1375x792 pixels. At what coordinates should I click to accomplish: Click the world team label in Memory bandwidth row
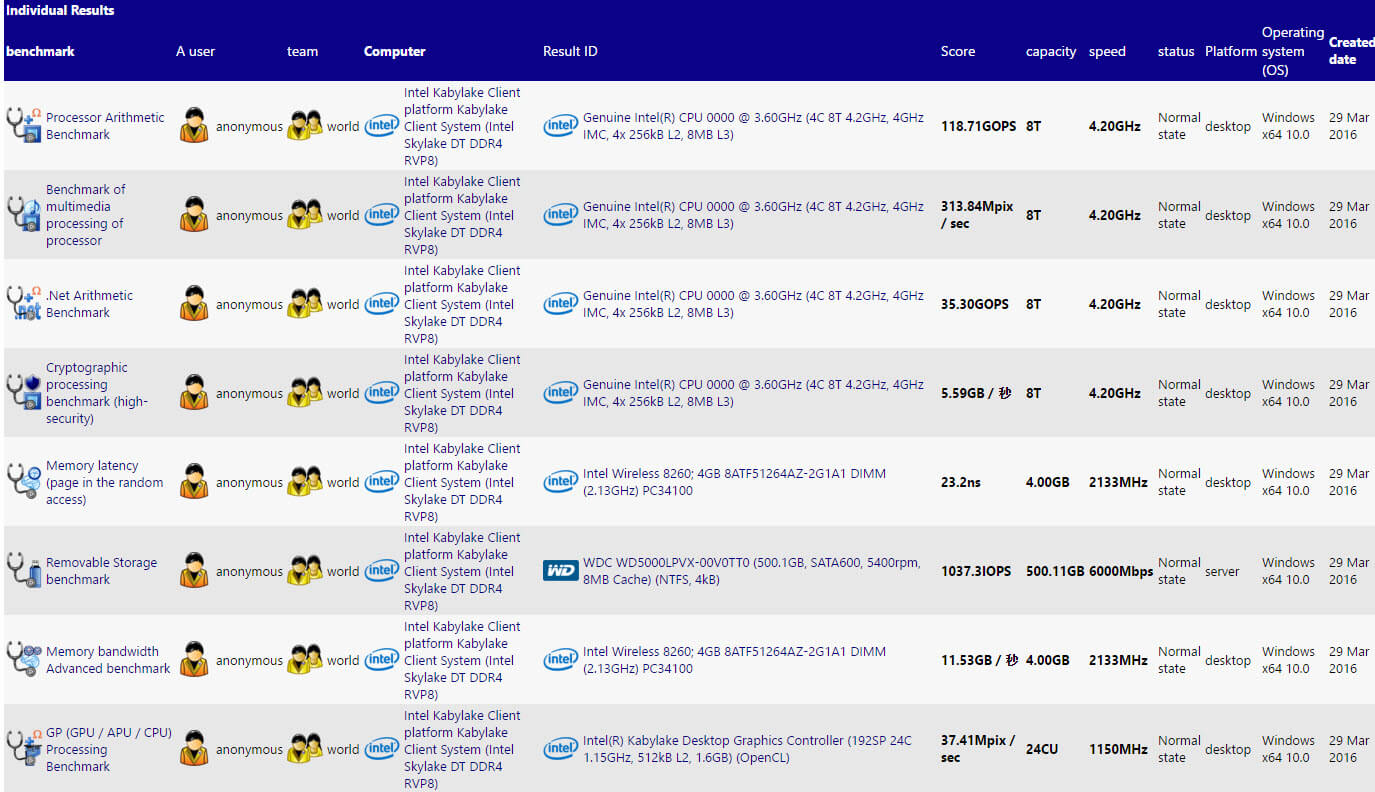pos(343,660)
